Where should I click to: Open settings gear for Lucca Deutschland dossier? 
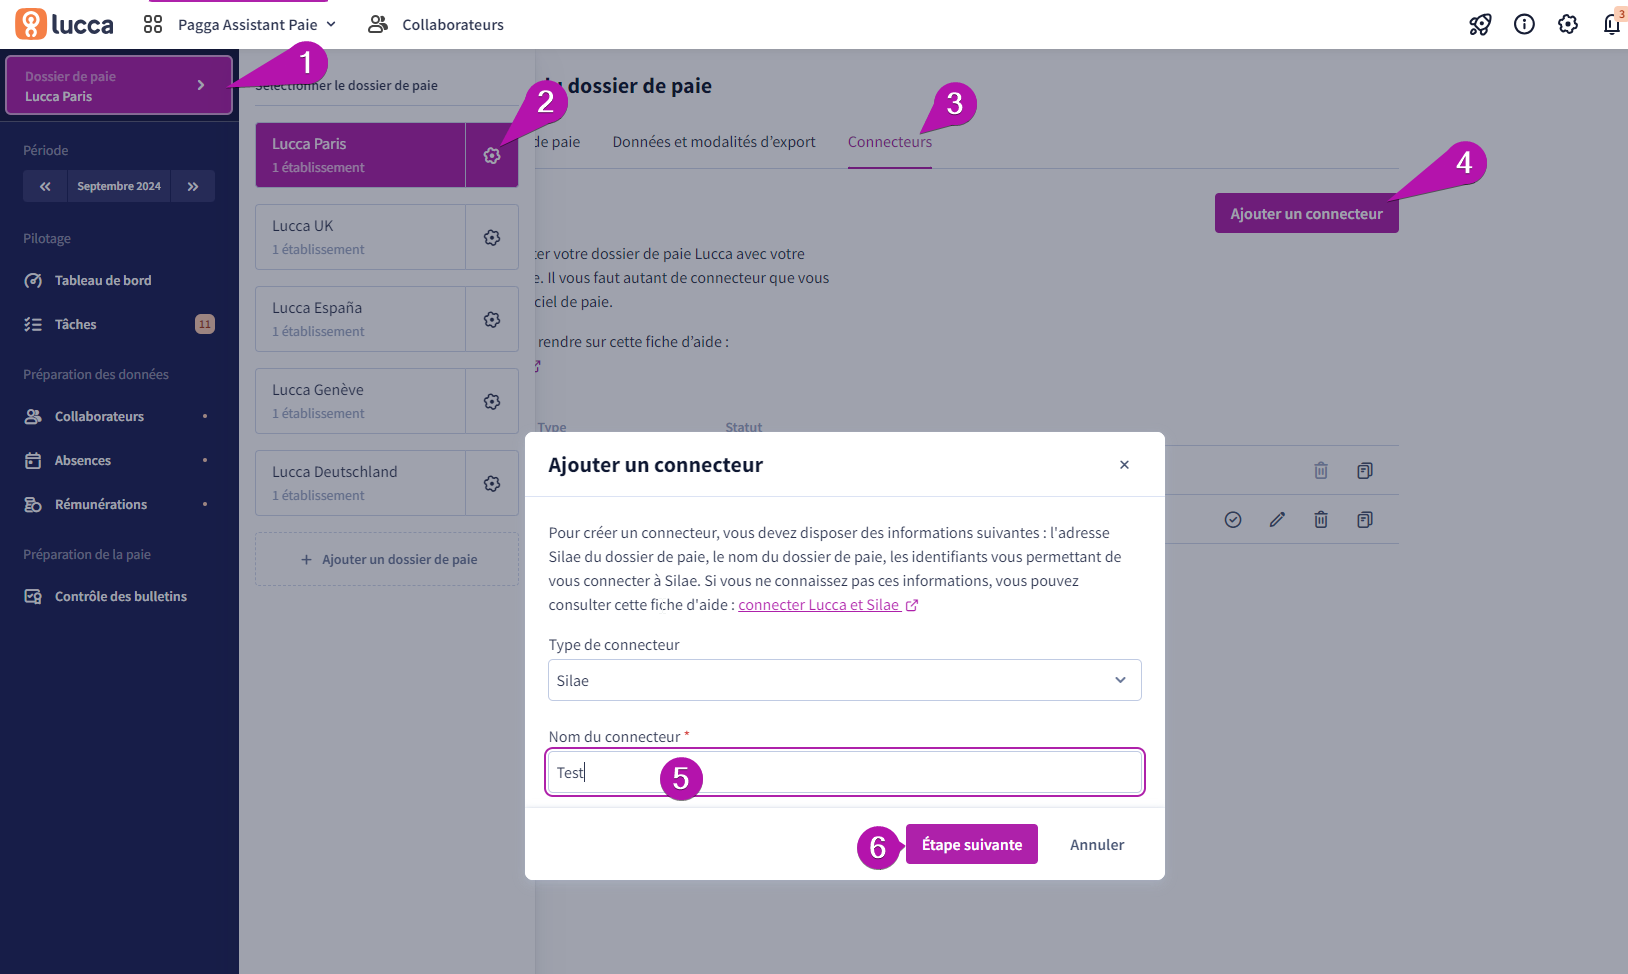(492, 483)
